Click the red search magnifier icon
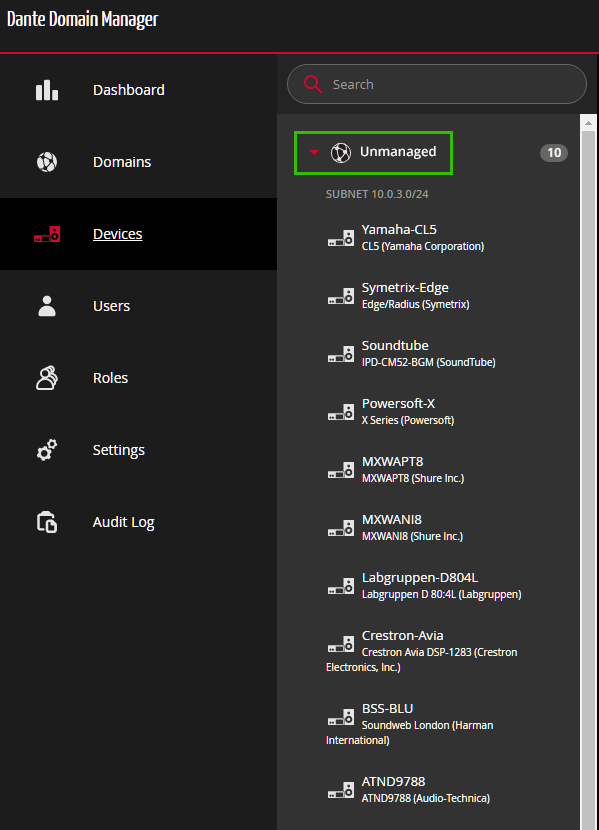Screen dimensions: 599x830 tap(313, 84)
